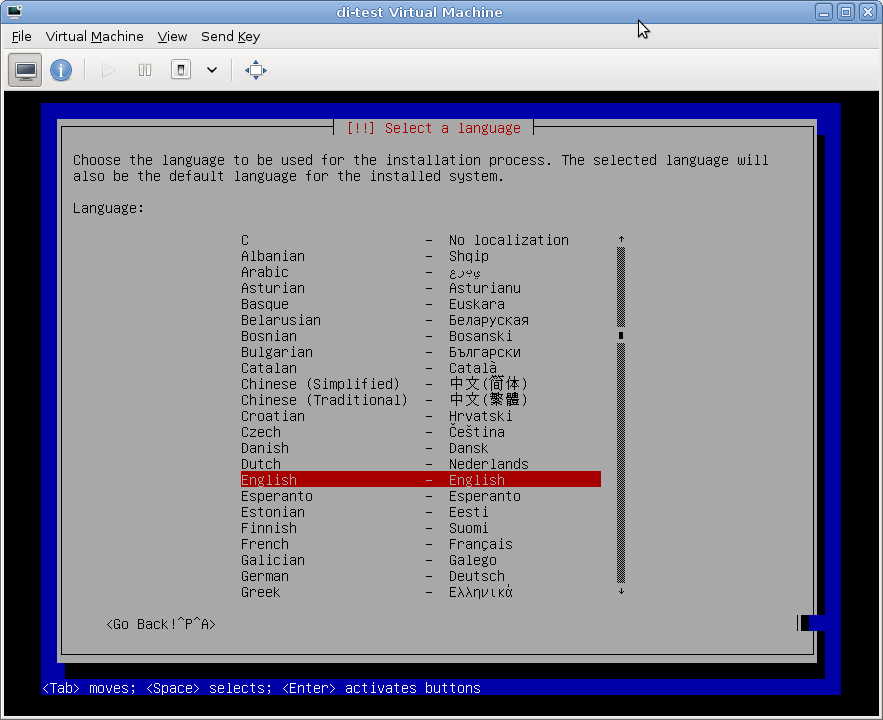Select Greek in the language list
Screen dimensions: 883x720
(x=421, y=592)
